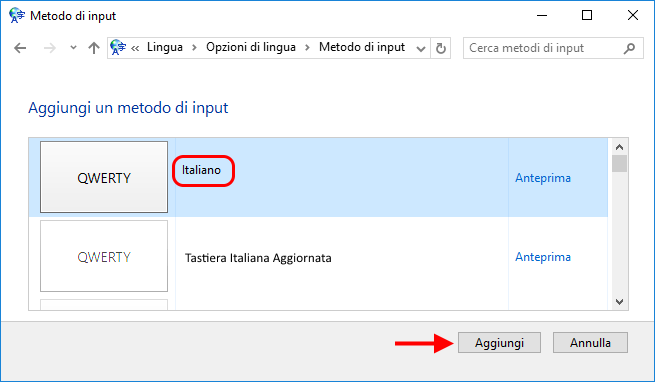Select Metodo di input breadcrumb
This screenshot has width=655, height=382.
coord(362,47)
